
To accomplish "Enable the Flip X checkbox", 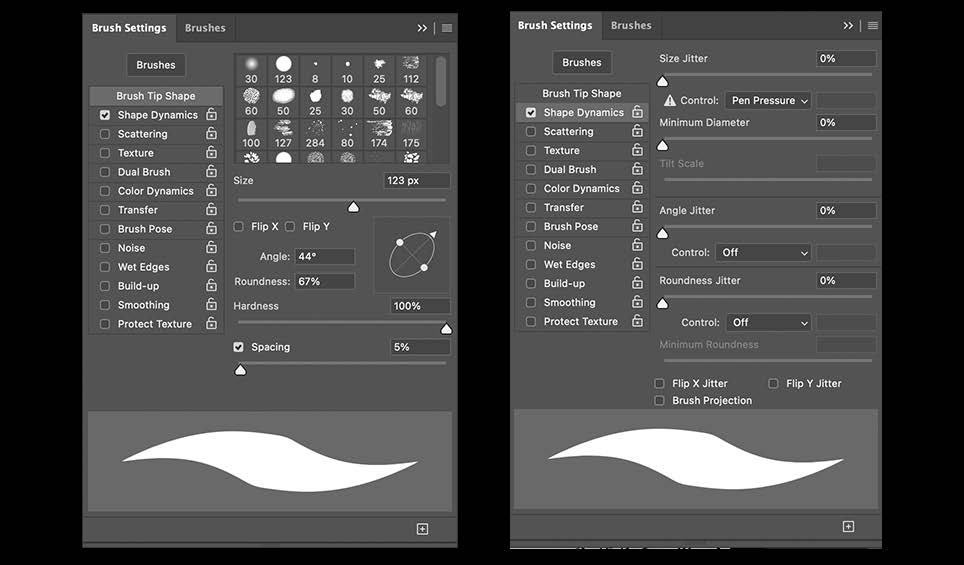I will point(239,227).
